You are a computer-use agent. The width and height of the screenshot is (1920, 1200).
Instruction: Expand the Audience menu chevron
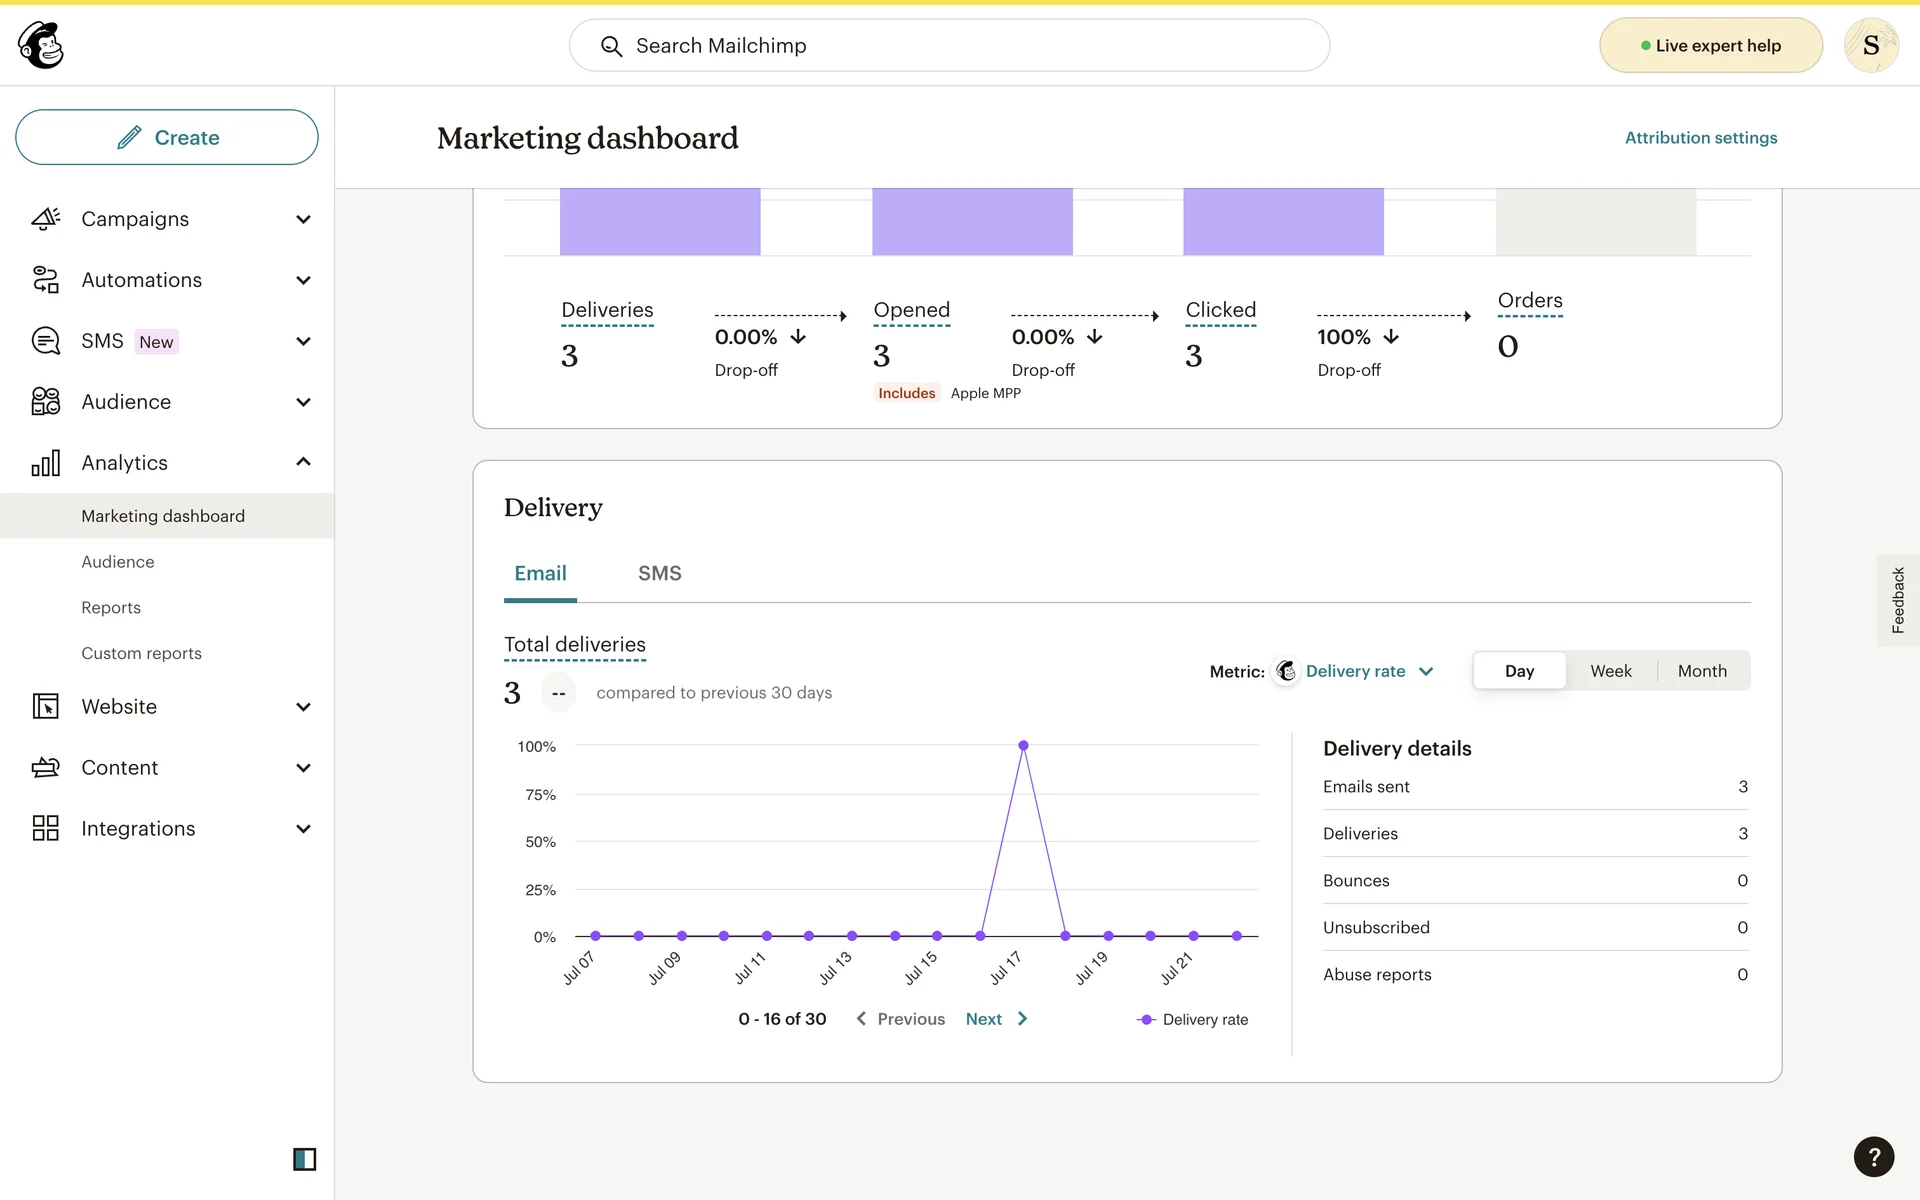tap(303, 402)
